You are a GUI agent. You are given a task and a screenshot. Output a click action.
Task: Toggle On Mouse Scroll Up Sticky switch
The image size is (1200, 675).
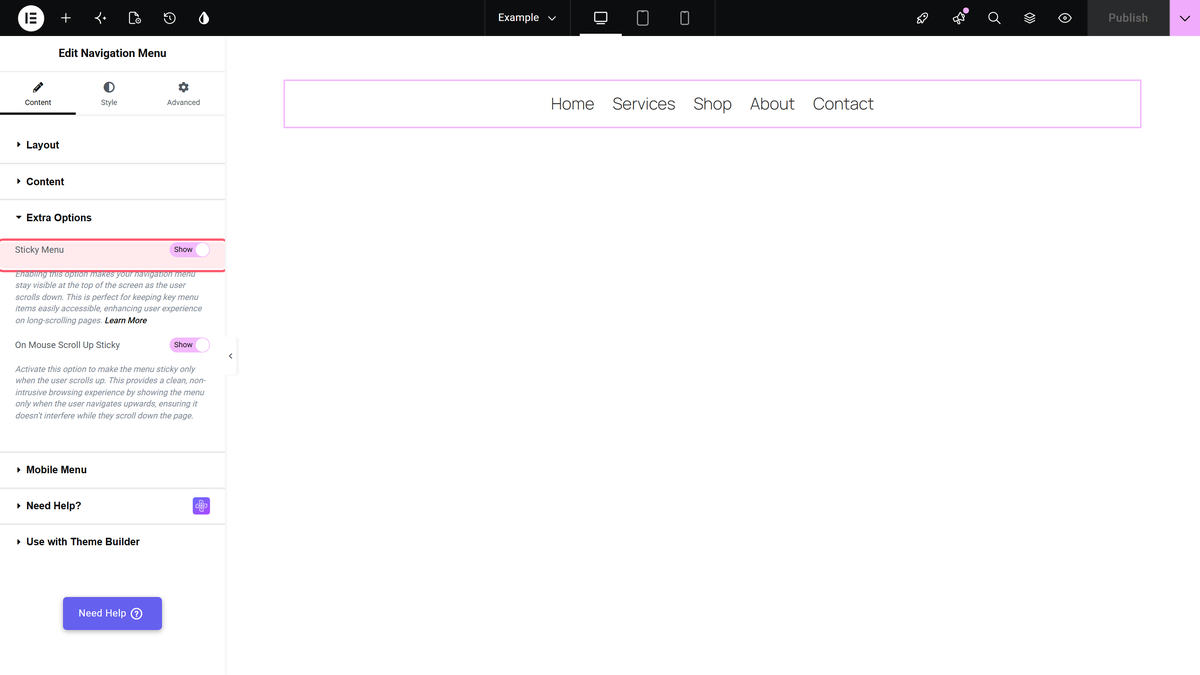(x=190, y=345)
